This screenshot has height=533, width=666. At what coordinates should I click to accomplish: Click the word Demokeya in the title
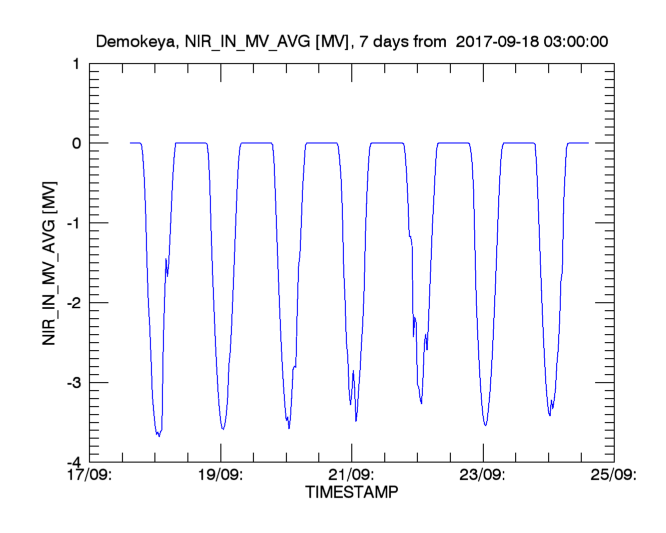(131, 42)
